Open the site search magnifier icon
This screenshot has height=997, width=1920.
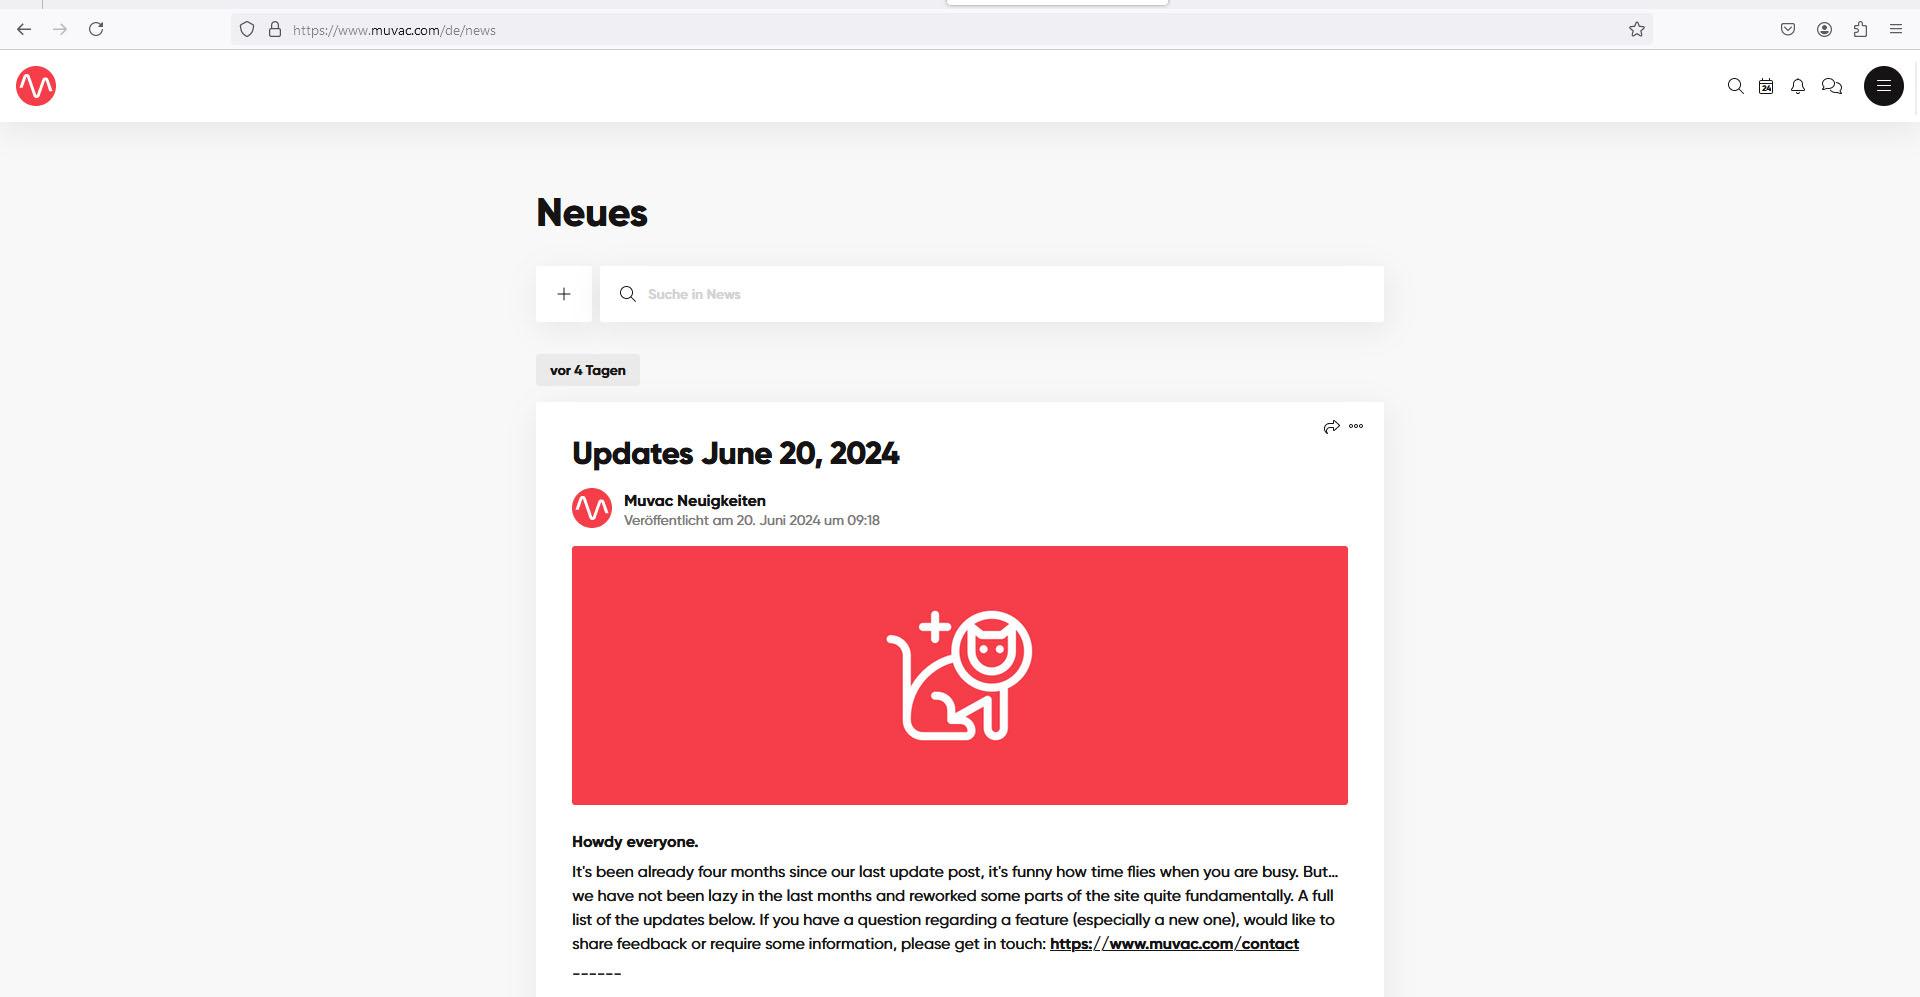coord(1736,86)
